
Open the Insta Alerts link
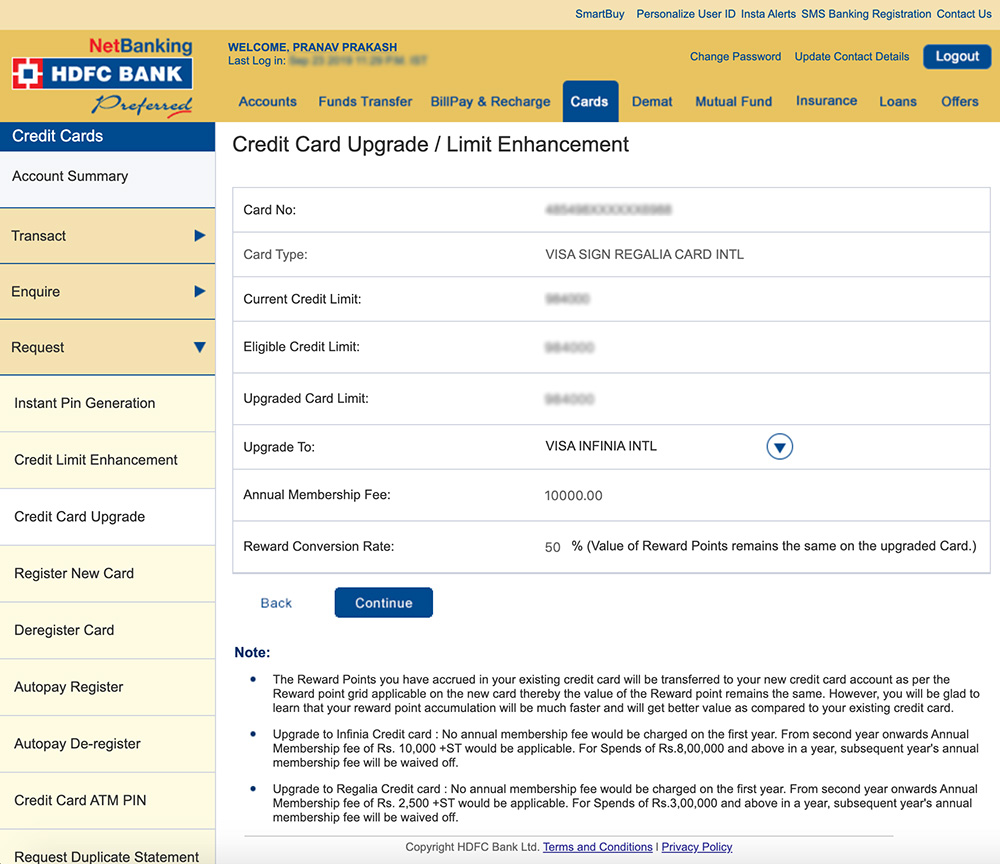pos(768,14)
